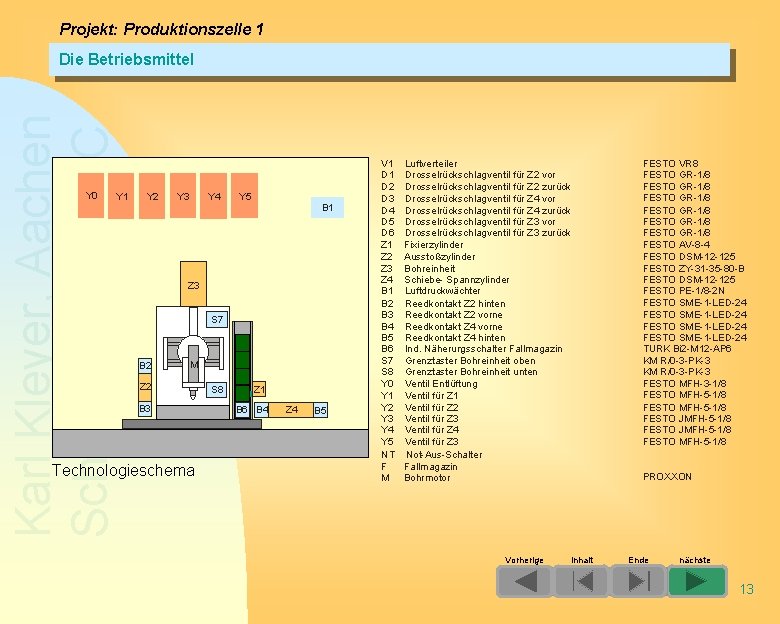The height and width of the screenshot is (624, 780).
Task: Click 'Reedkontakt Z4 hinten' entry
Action: [x=455, y=338]
